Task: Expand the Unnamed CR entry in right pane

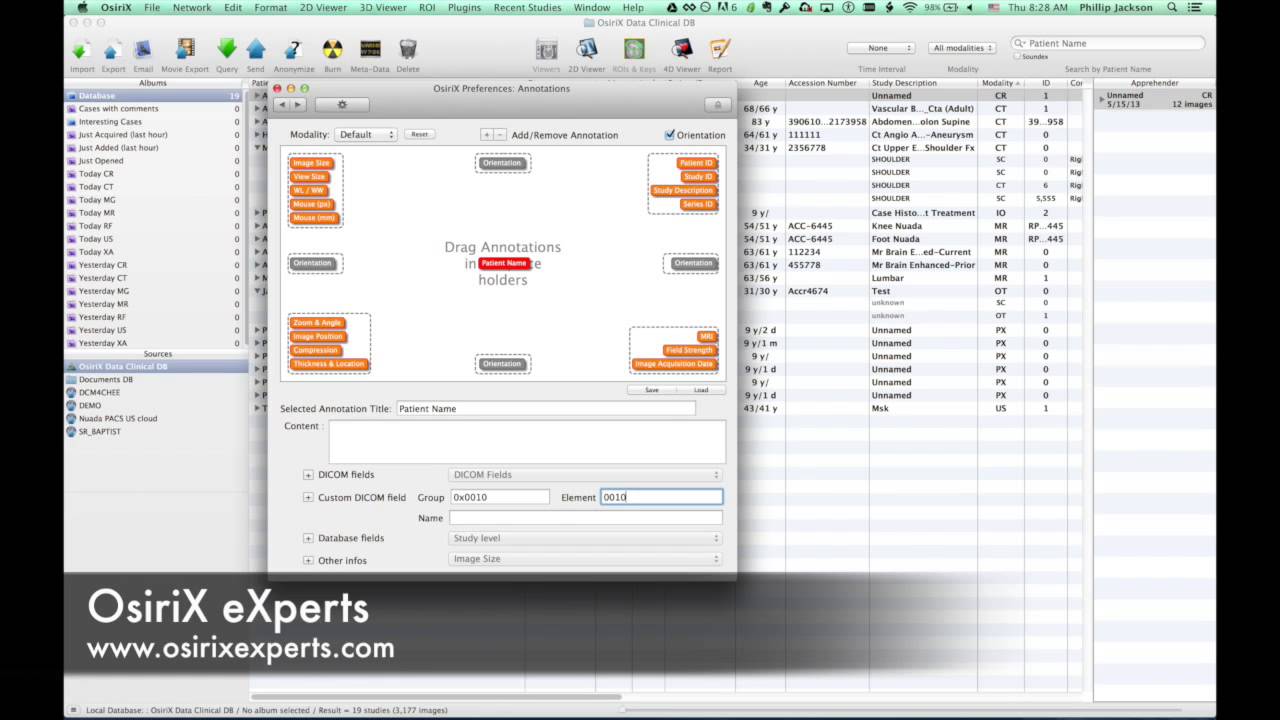Action: point(1102,99)
